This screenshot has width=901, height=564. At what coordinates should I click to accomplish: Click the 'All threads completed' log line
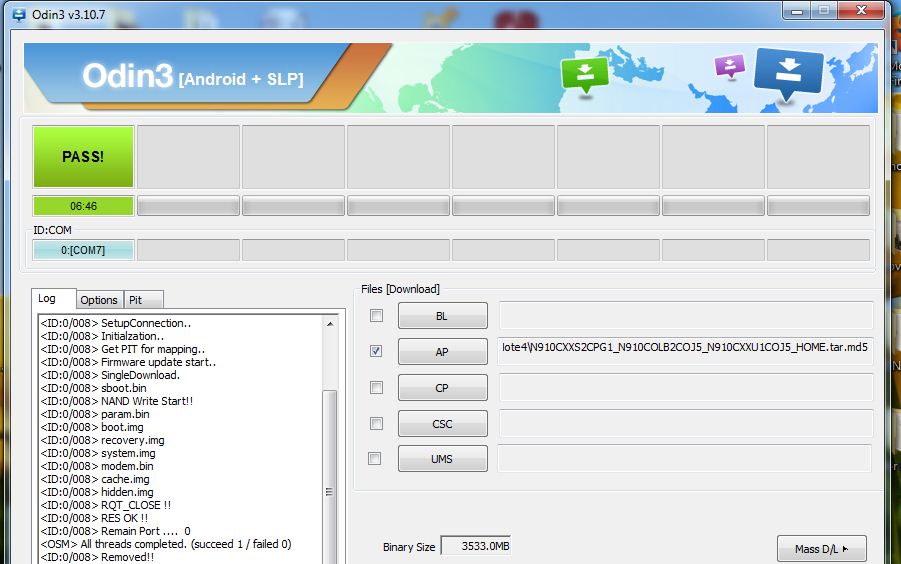pyautogui.click(x=166, y=544)
